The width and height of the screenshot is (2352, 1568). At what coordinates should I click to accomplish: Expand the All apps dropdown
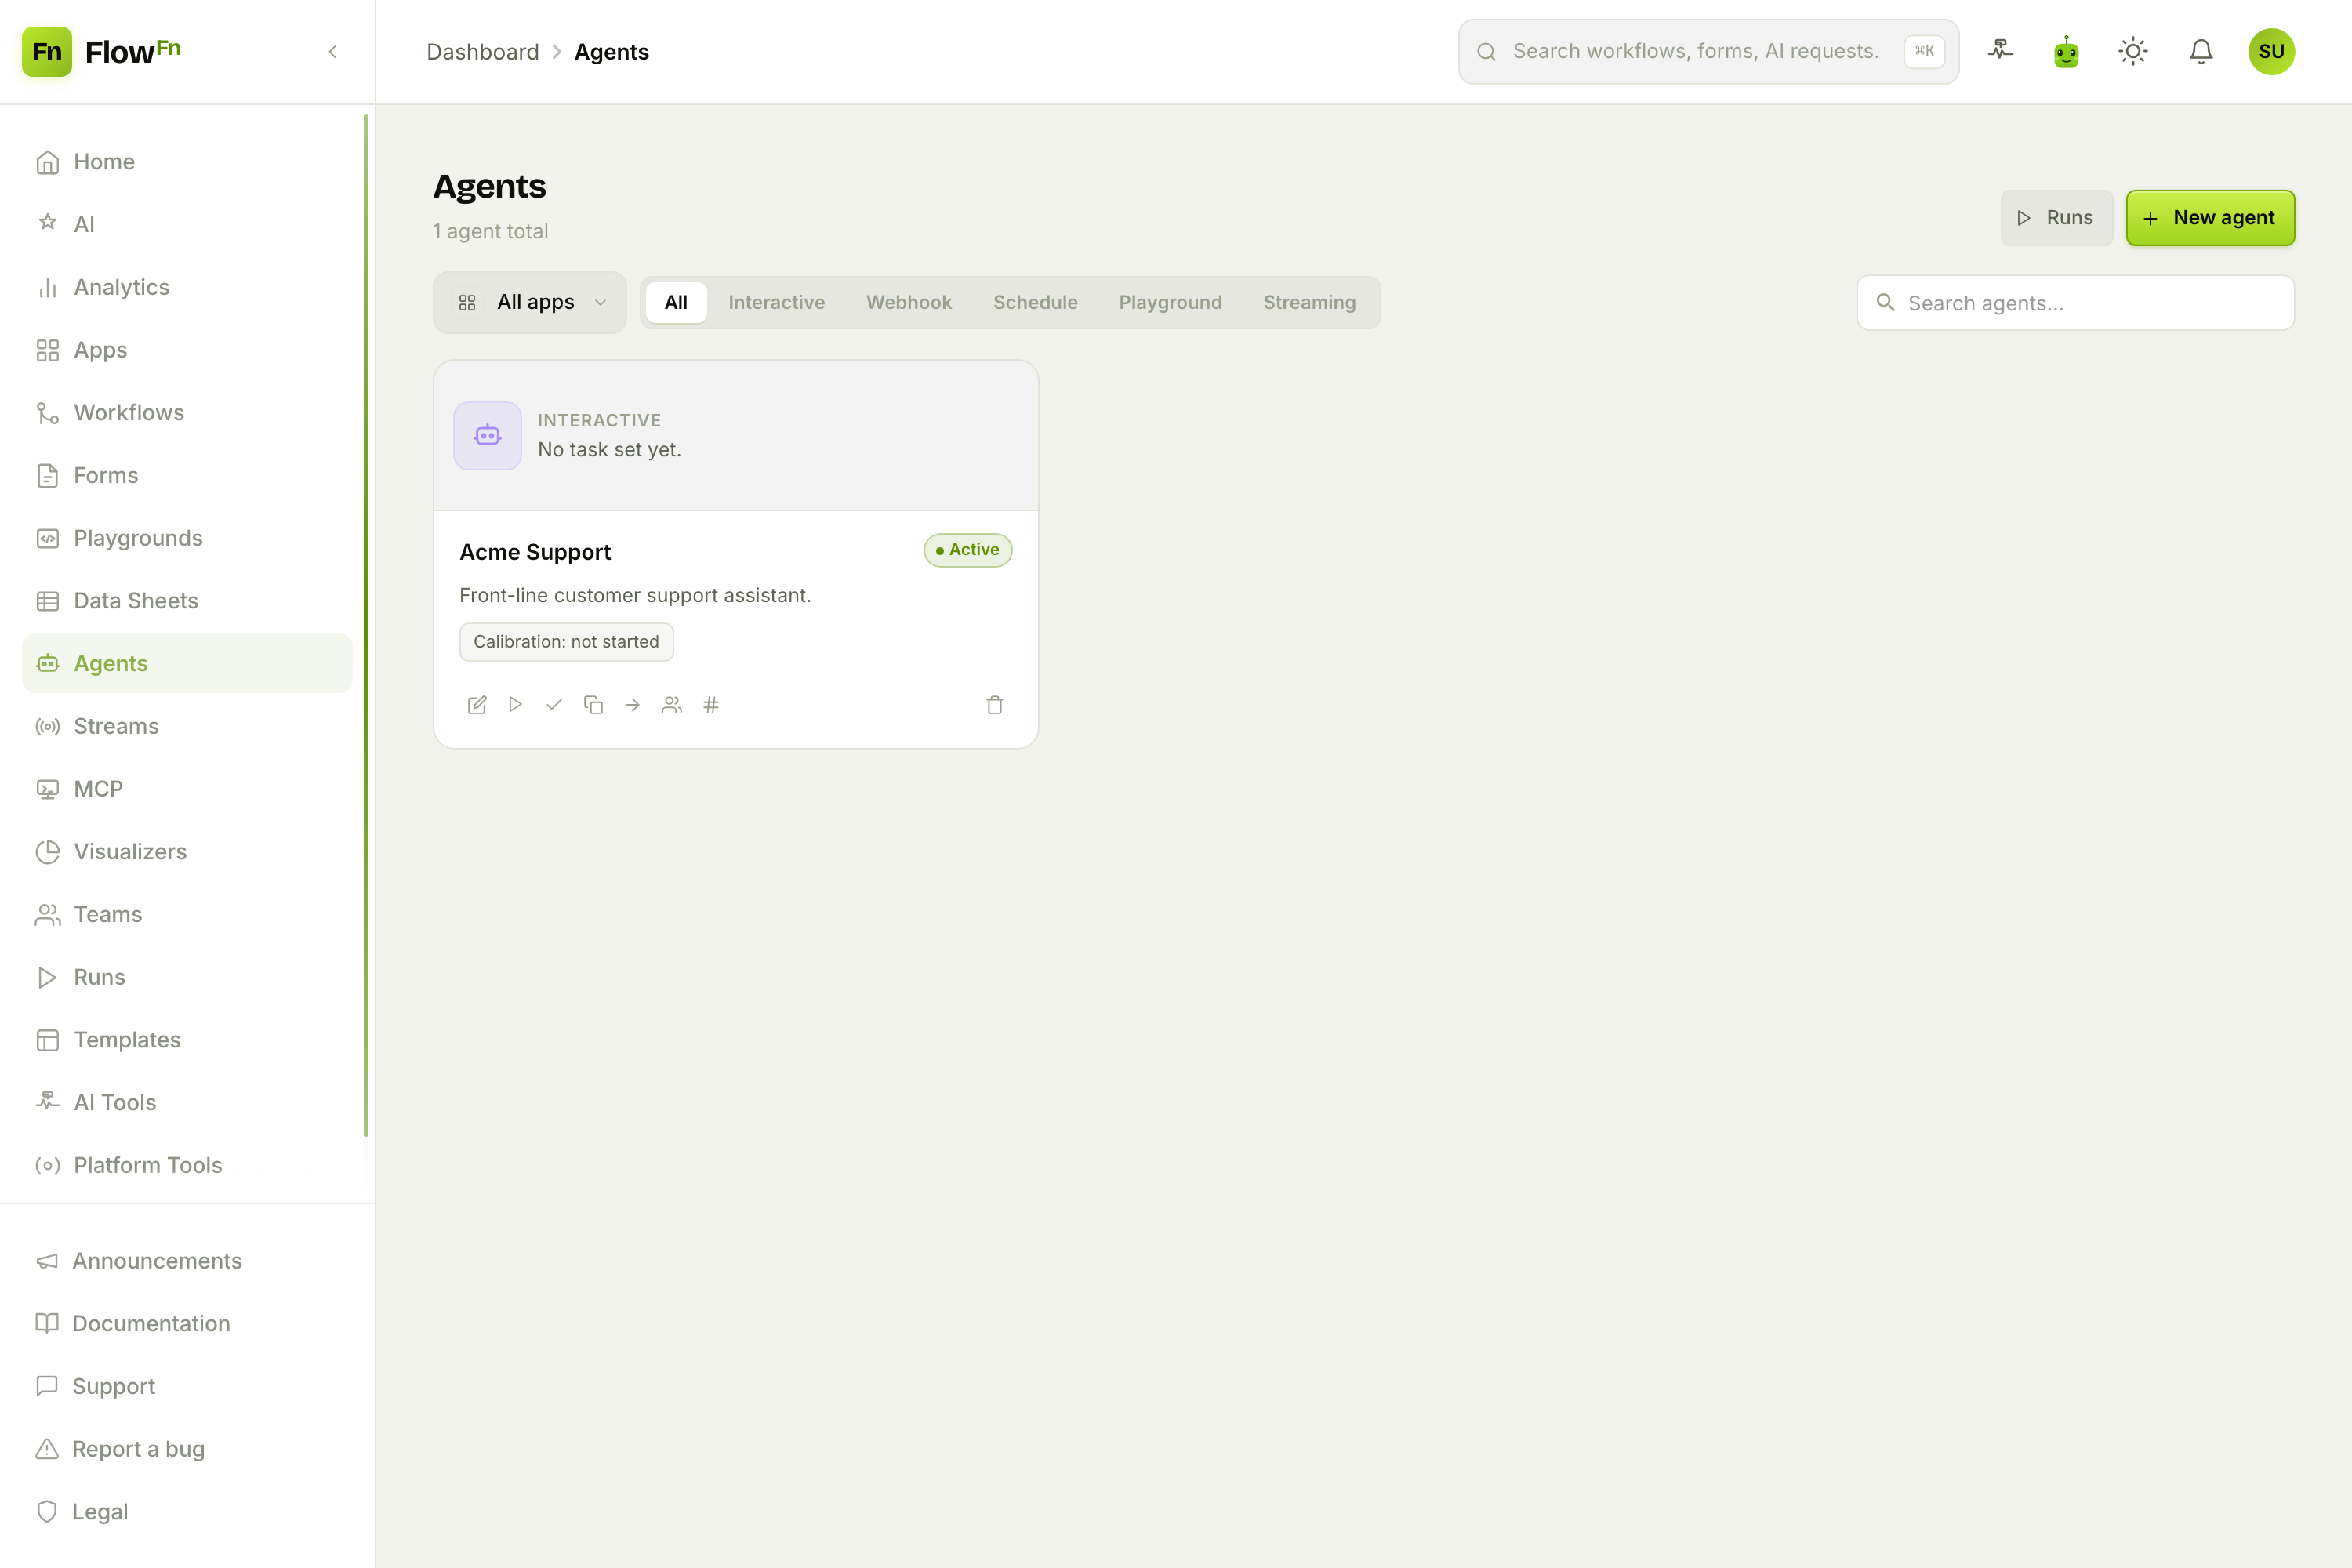point(530,302)
